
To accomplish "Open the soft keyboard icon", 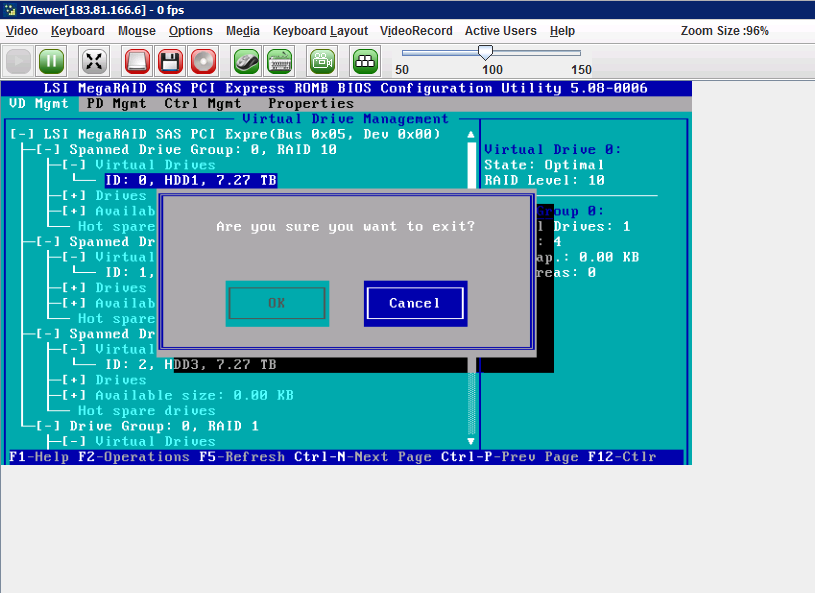I will [279, 62].
